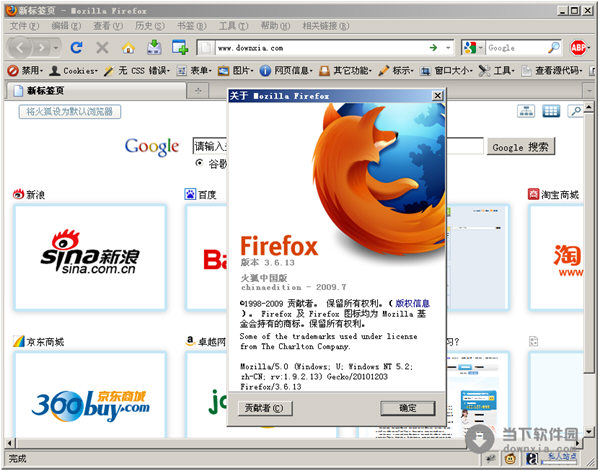Viewport: 600px width, 471px height.
Task: Open the Cookies toolbar dropdown
Action: [x=73, y=70]
